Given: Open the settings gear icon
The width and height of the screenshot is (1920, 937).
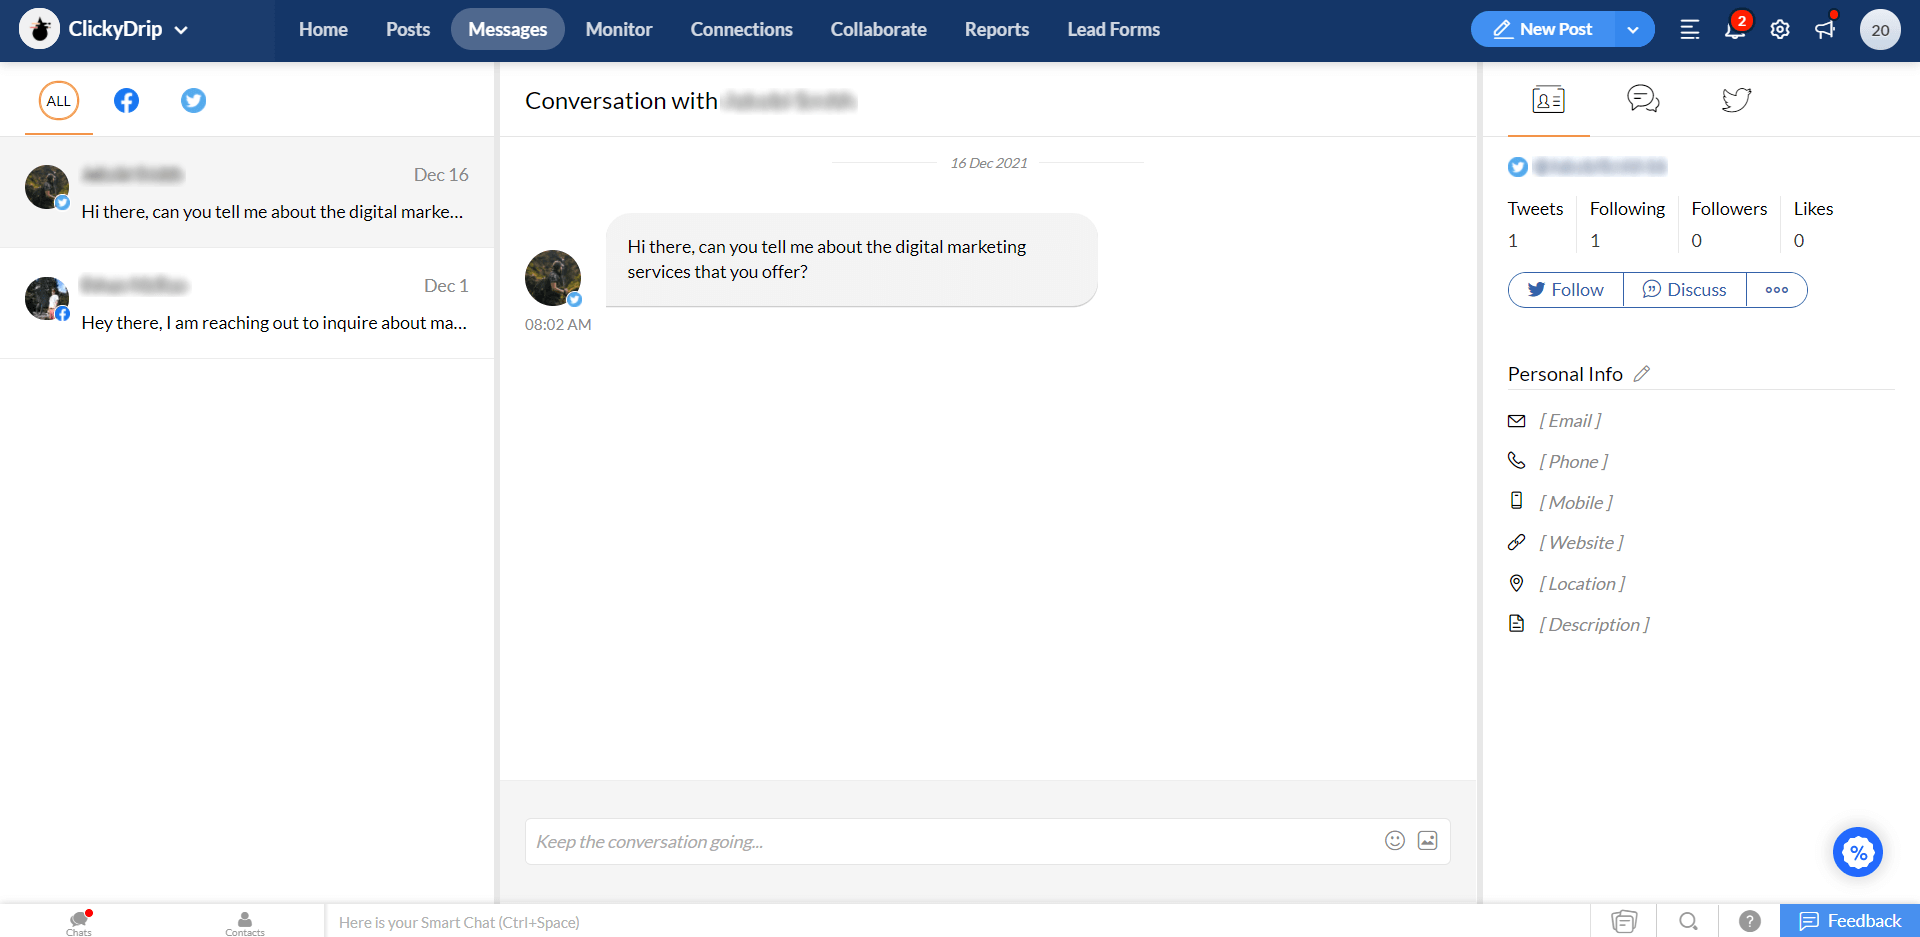Looking at the screenshot, I should coord(1780,30).
